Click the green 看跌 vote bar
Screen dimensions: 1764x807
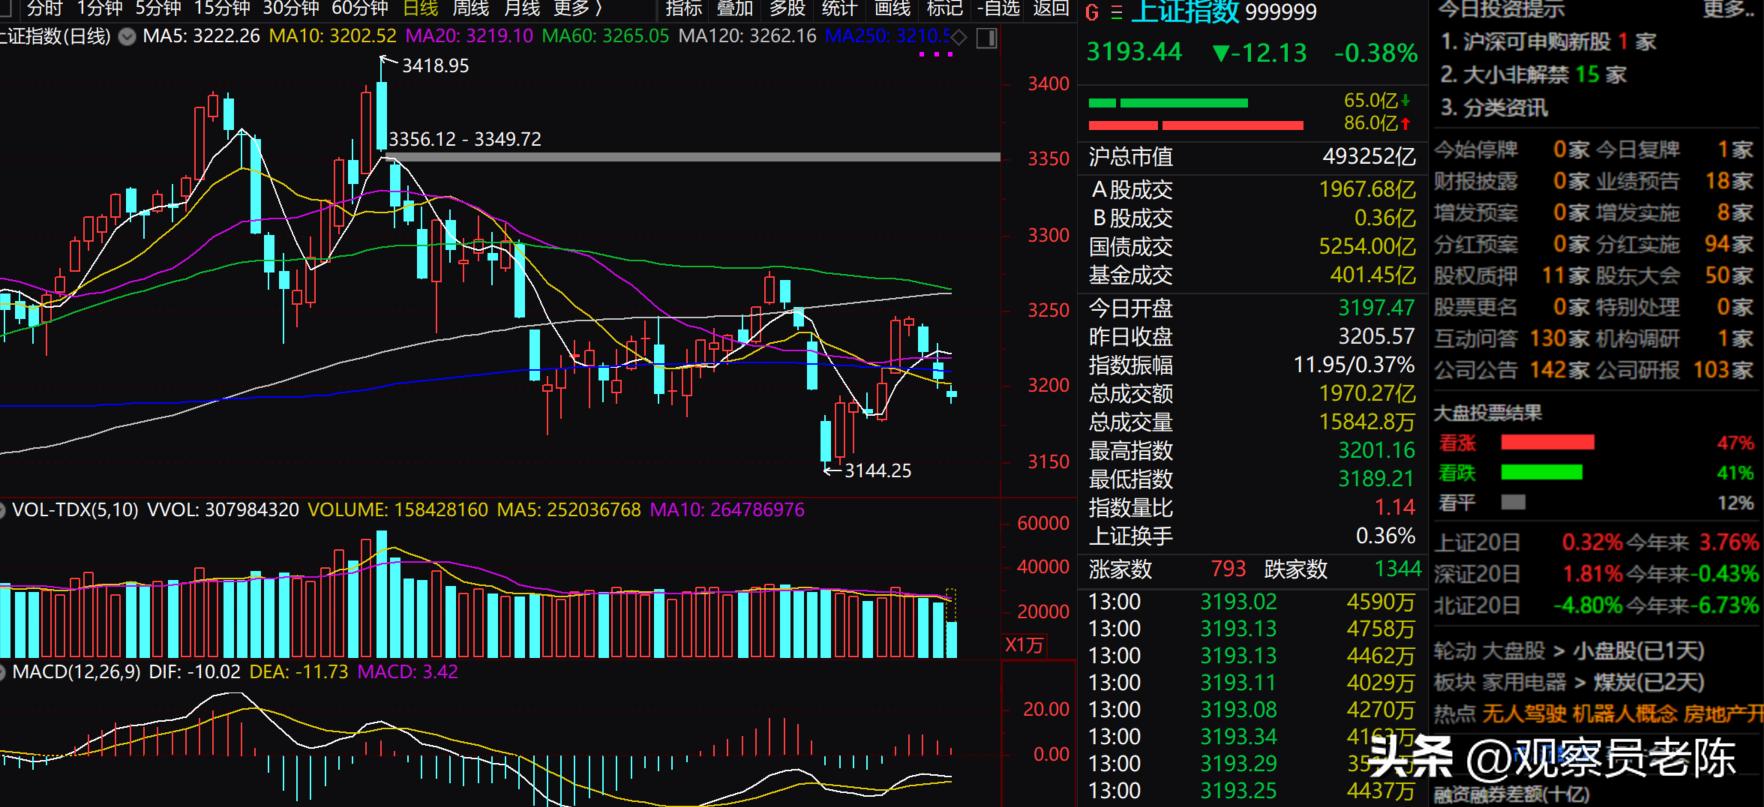tap(1541, 472)
